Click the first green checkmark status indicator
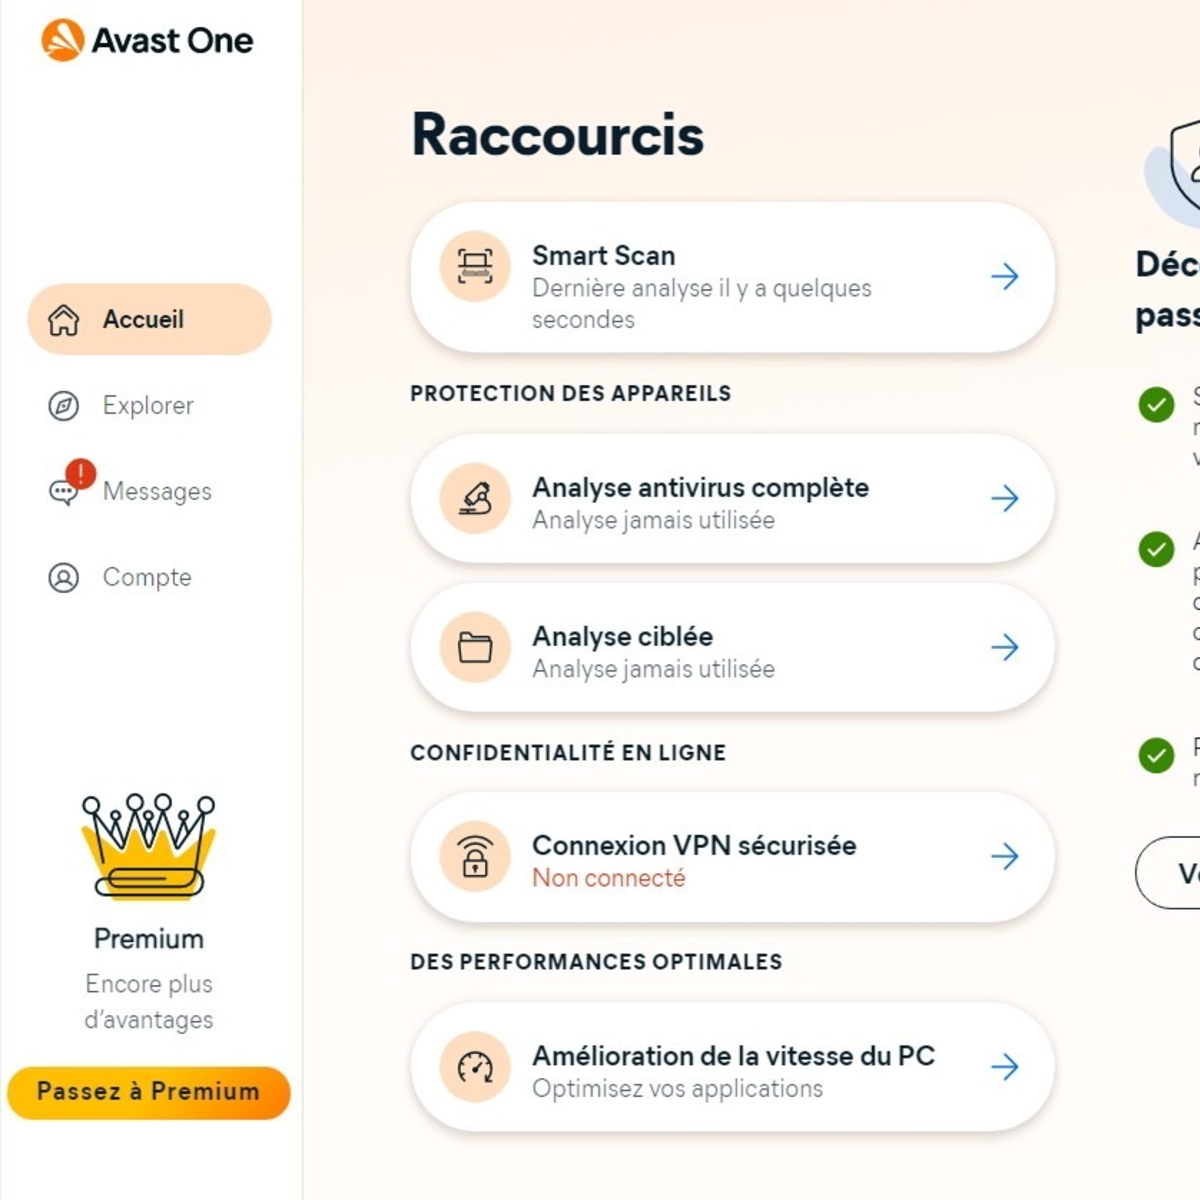Viewport: 1200px width, 1200px height. 1157,404
